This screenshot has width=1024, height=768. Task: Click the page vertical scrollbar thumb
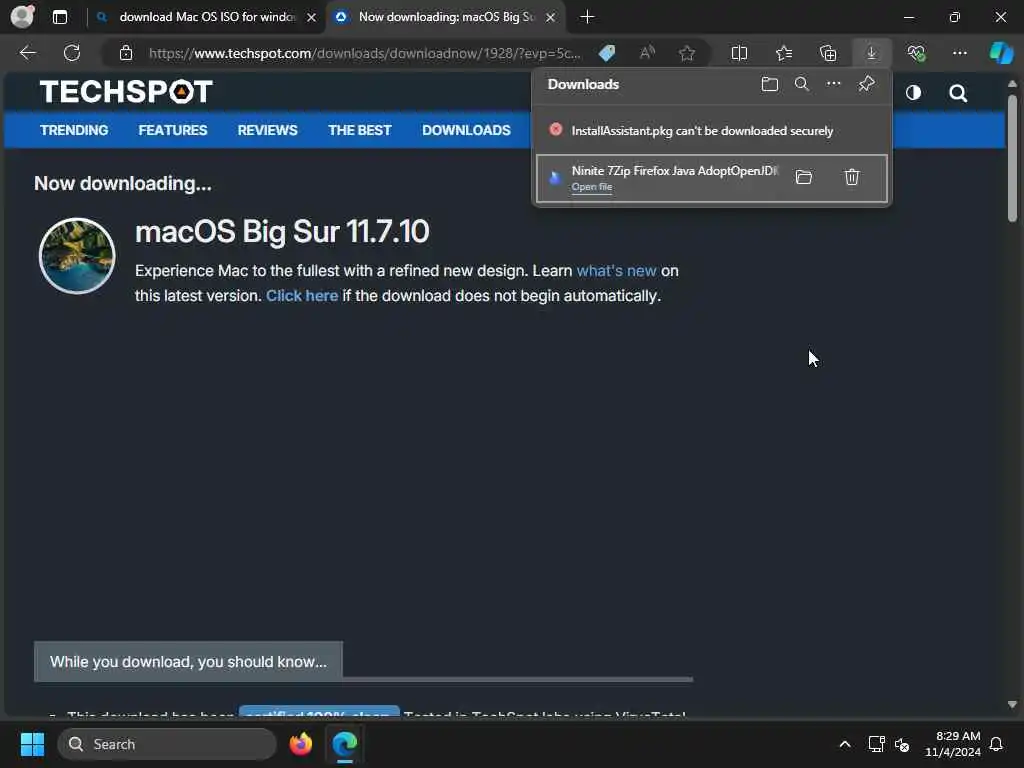[x=1012, y=158]
